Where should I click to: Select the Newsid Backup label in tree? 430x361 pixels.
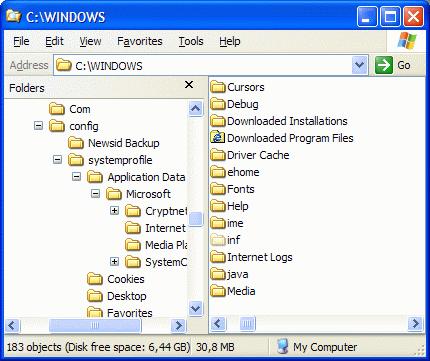[x=124, y=143]
